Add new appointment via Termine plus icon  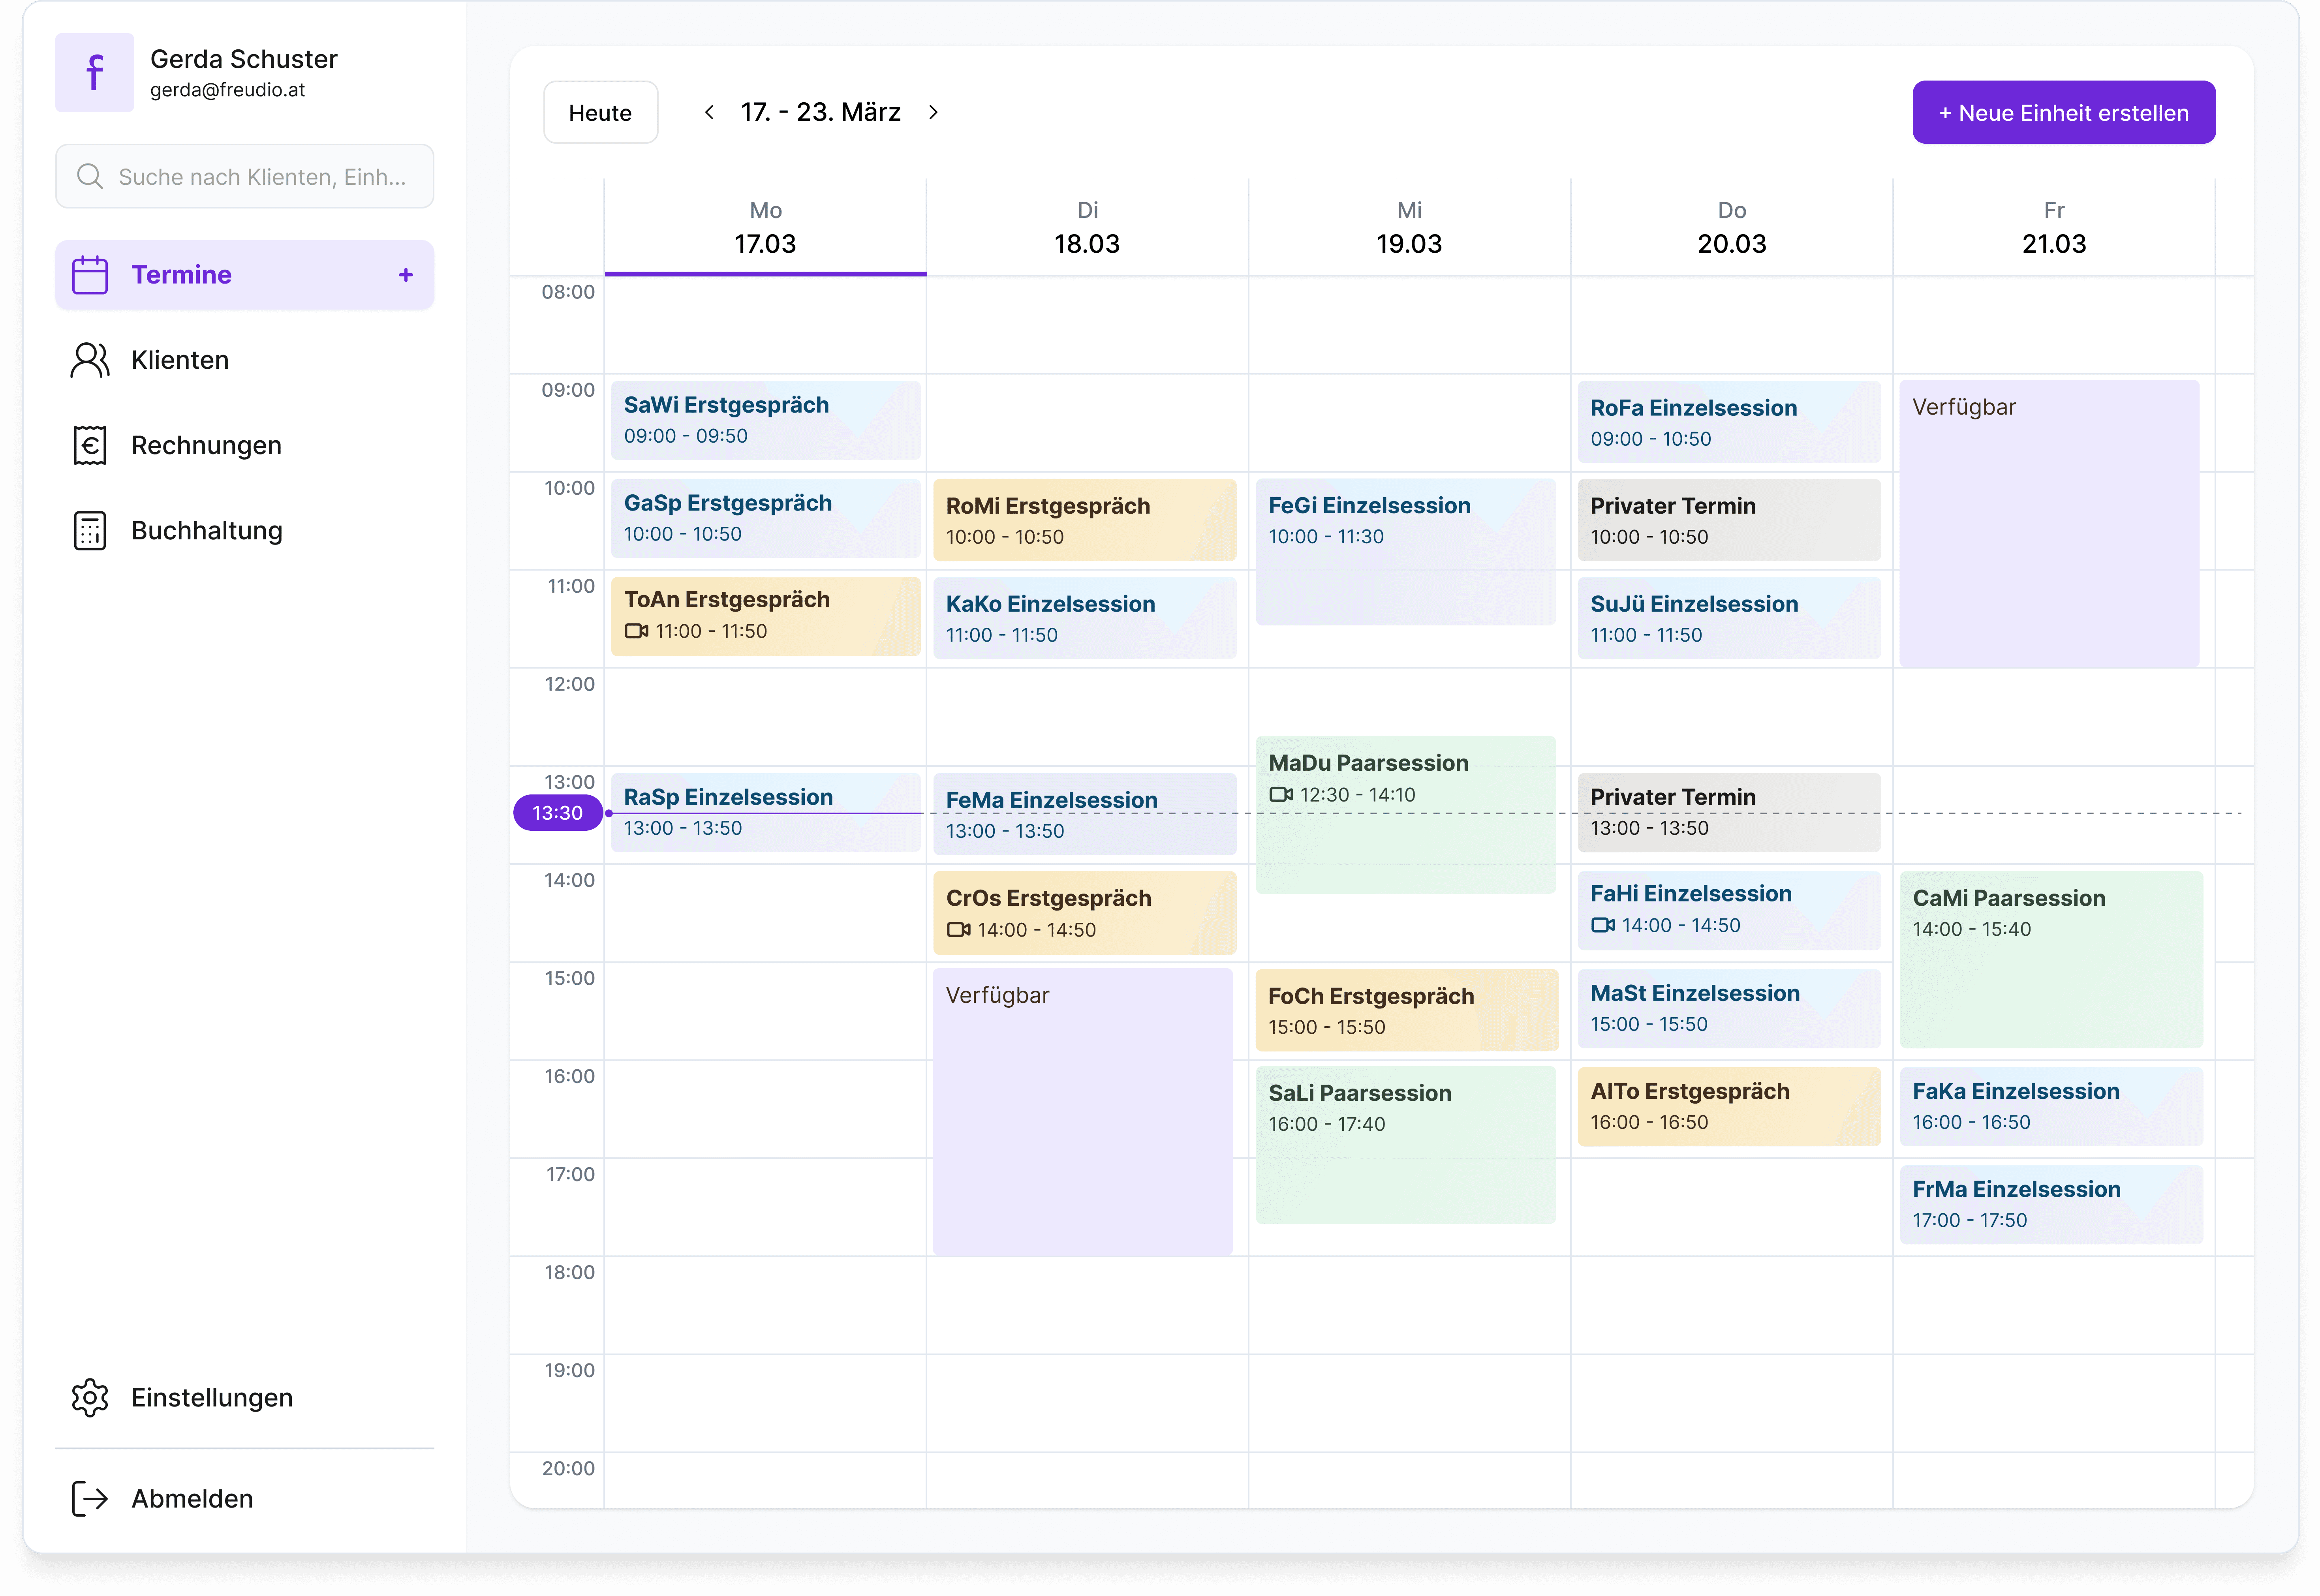tap(406, 275)
